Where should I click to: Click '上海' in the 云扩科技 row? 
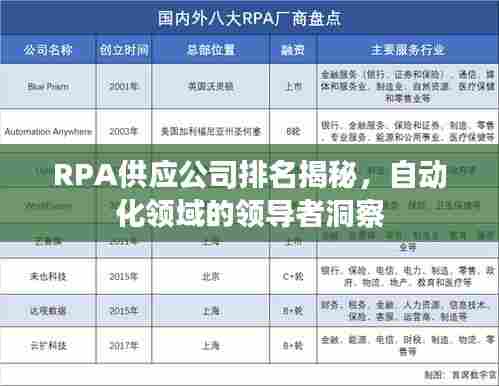point(211,346)
